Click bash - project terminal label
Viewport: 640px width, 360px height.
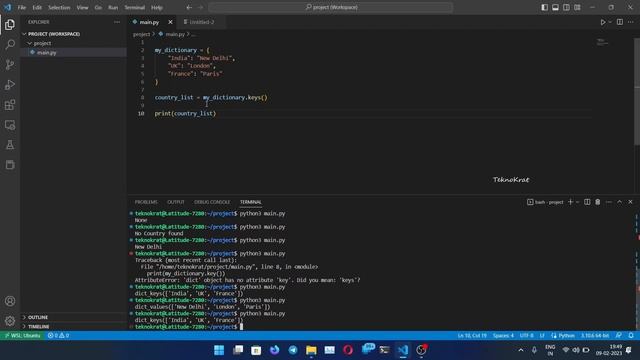point(545,202)
